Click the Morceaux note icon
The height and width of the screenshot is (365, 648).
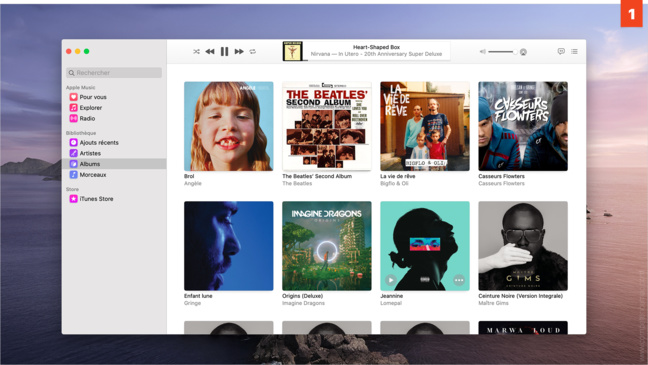click(x=73, y=175)
